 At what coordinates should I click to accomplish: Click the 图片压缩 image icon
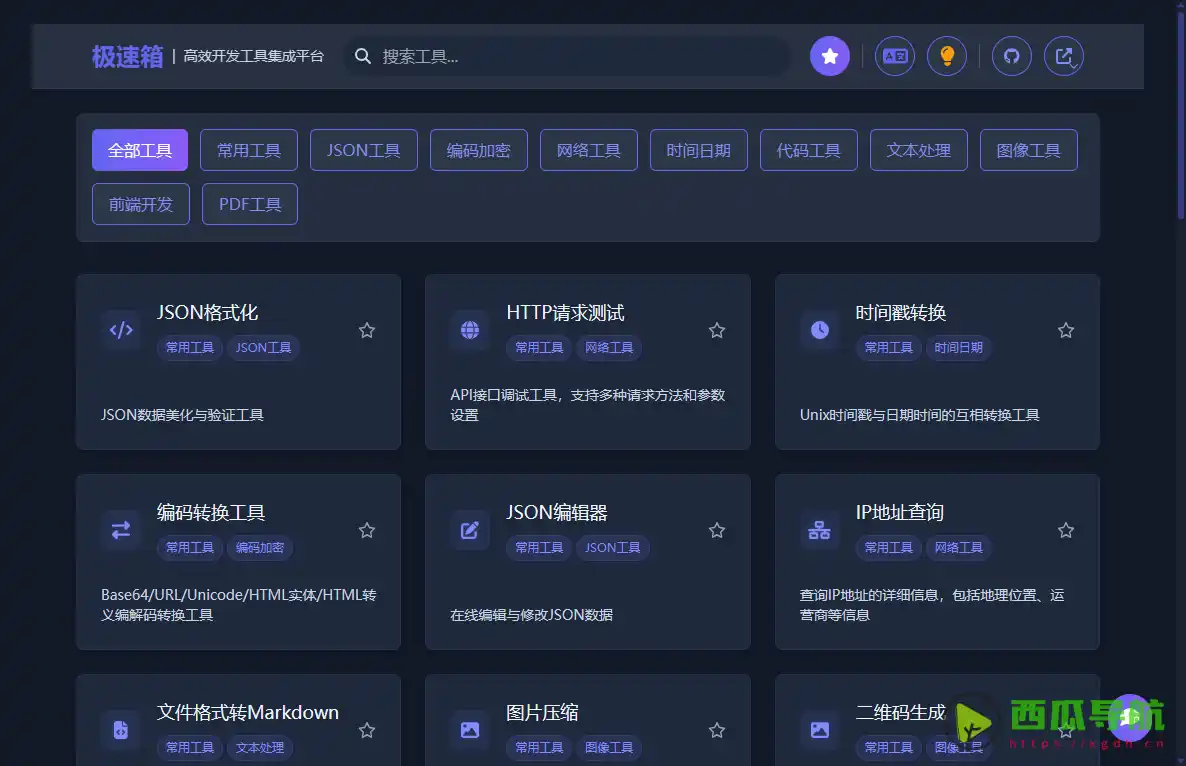point(470,730)
